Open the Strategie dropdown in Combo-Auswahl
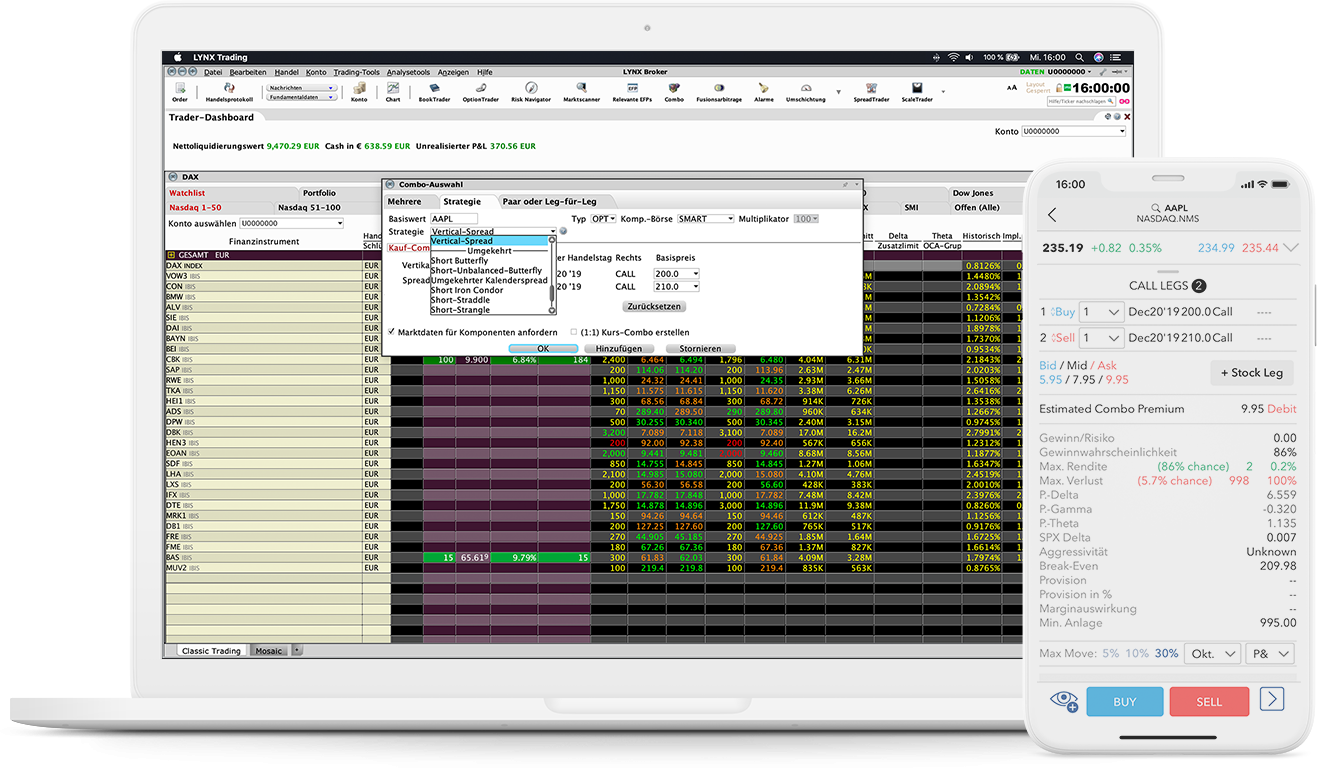Viewport: 1328px width, 768px height. tap(493, 231)
